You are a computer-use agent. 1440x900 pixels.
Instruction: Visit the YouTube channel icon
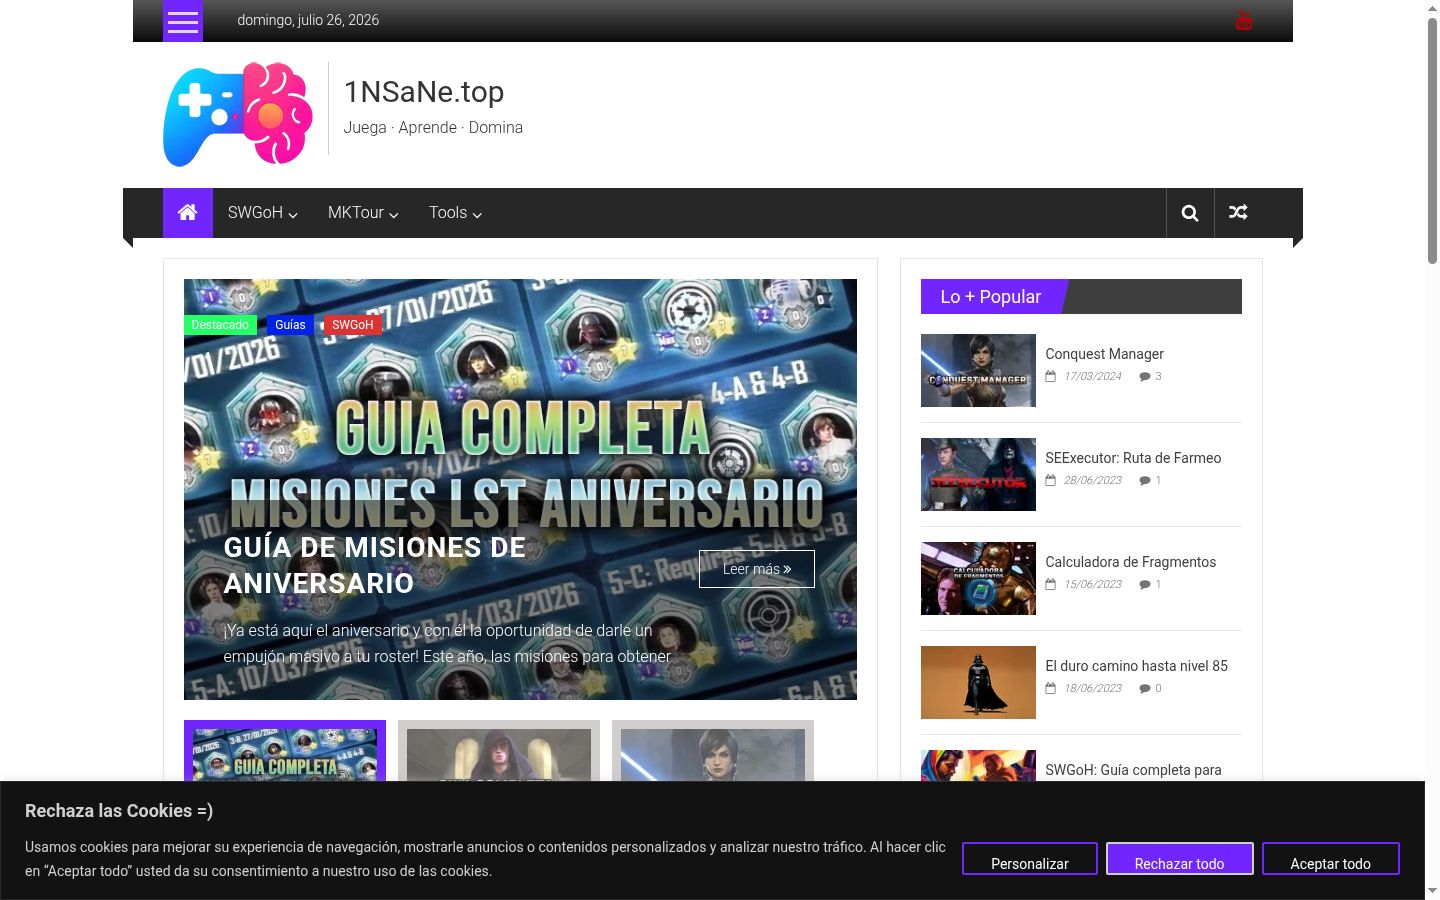pos(1243,20)
